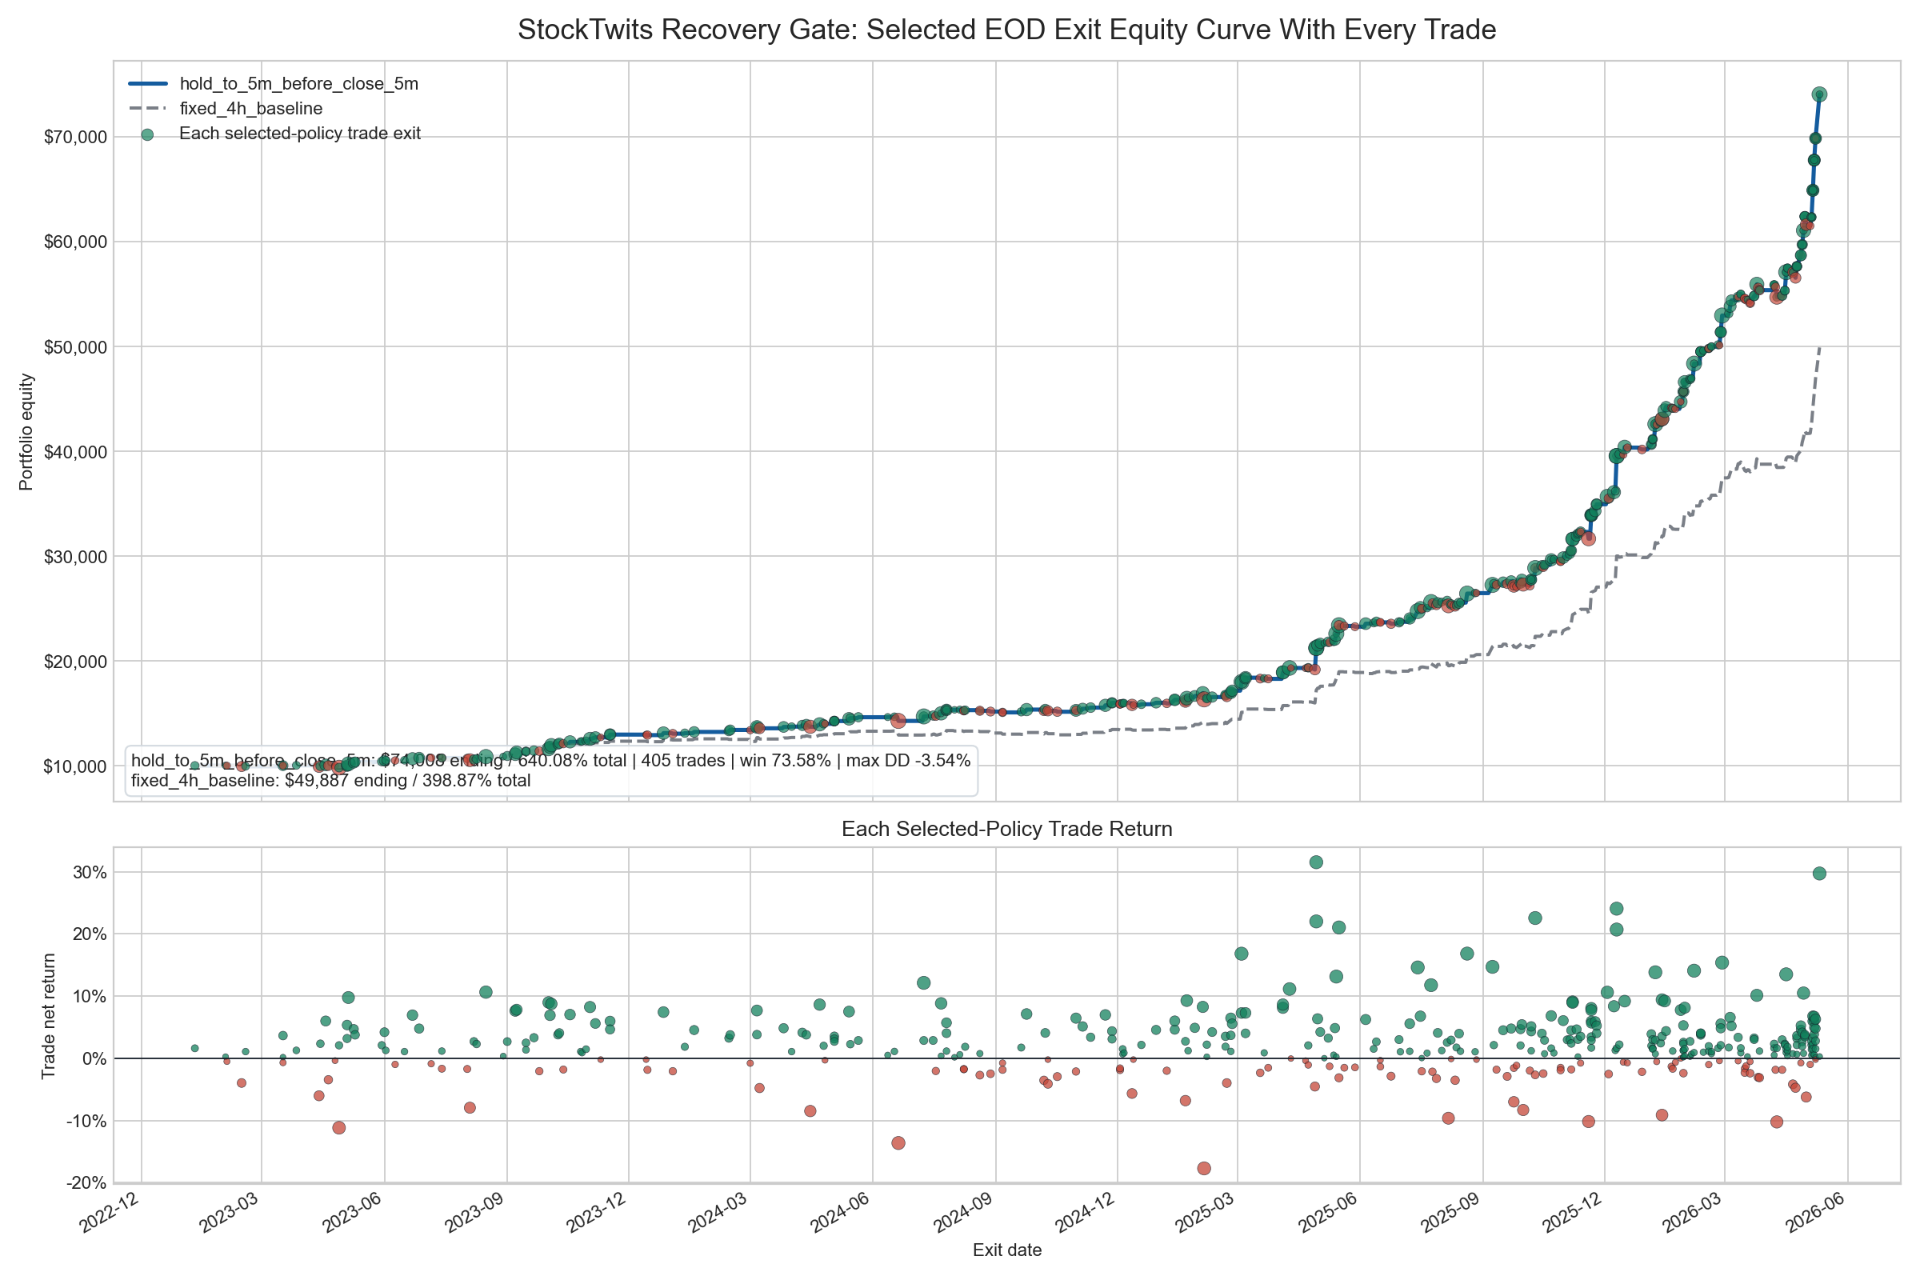Screen dimensions: 1920x1280
Task: Click the $20,000 y-axis tick label
Action: 75,661
